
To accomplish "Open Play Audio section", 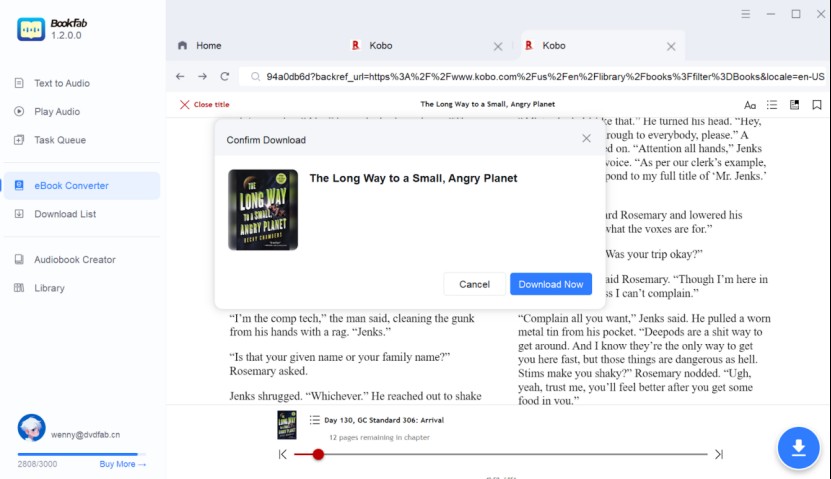I will pyautogui.click(x=57, y=112).
